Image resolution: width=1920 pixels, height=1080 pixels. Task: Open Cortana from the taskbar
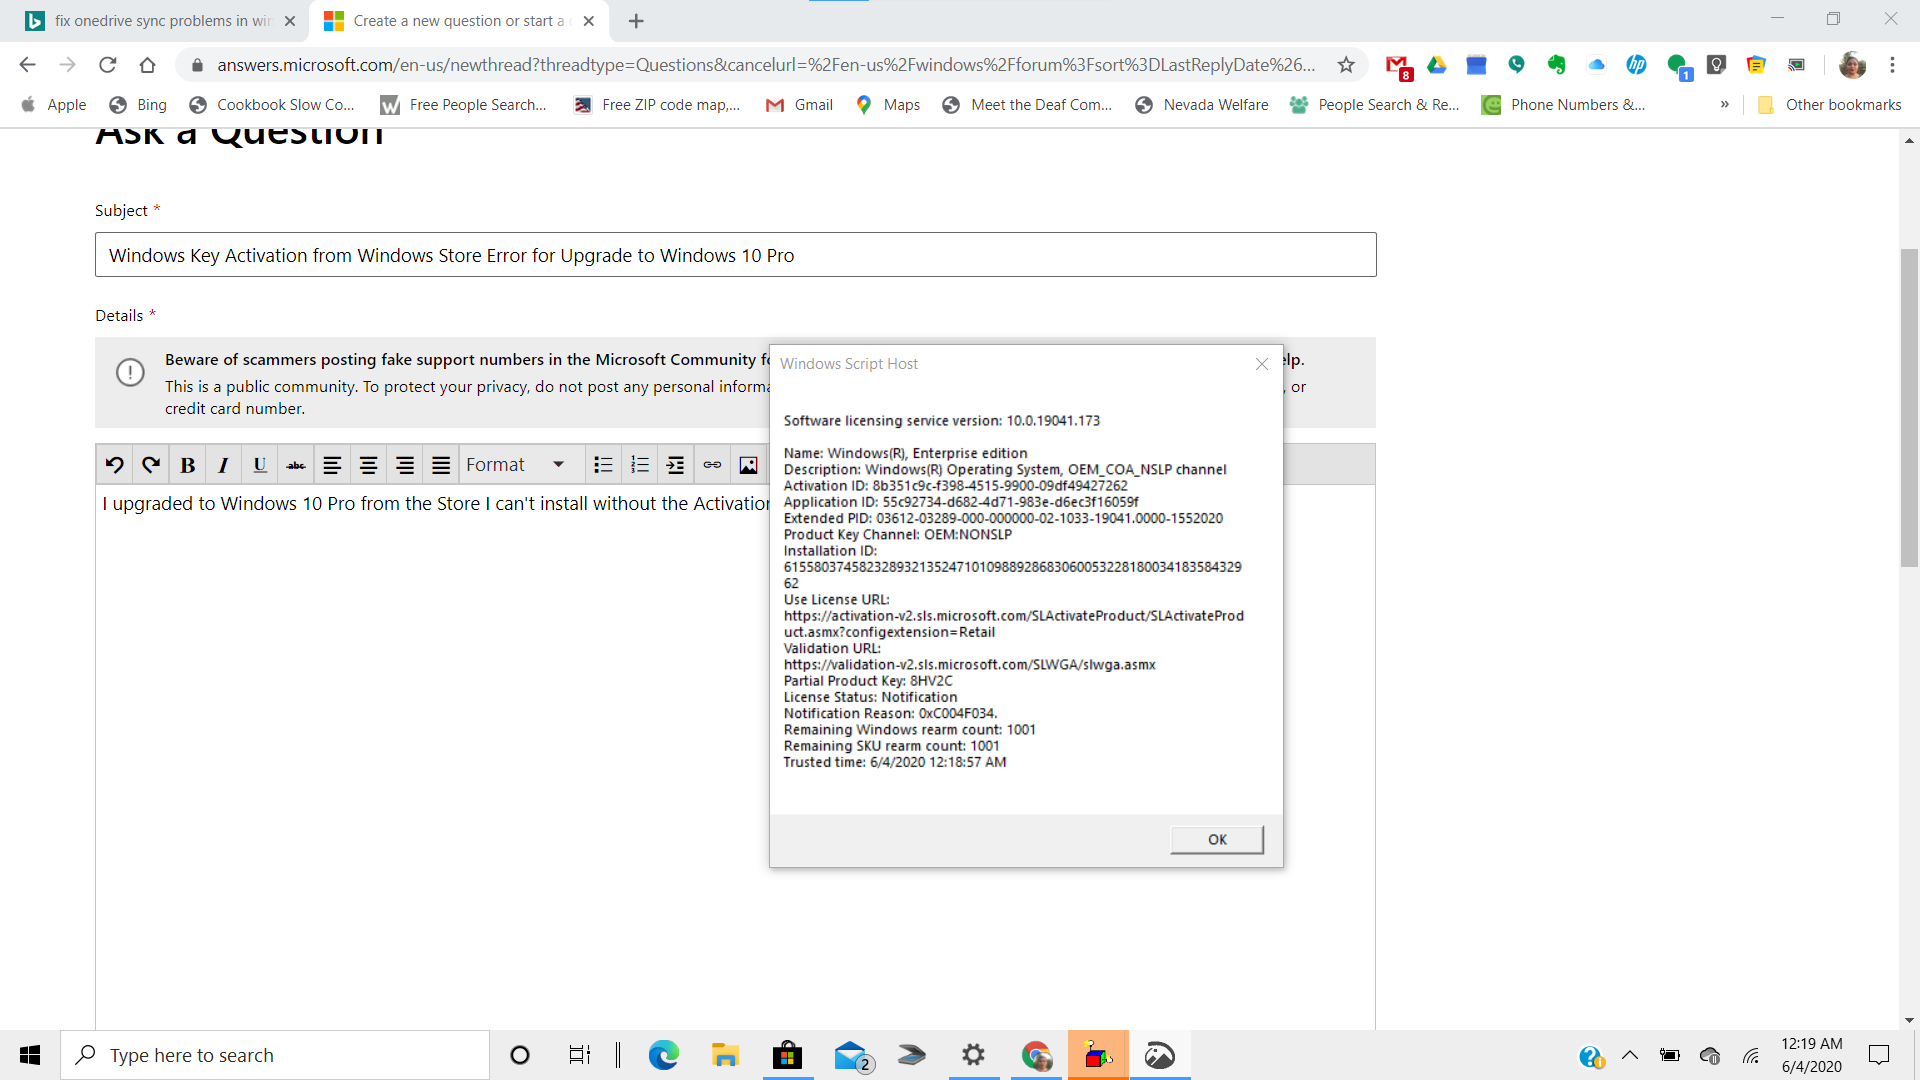(x=520, y=1055)
